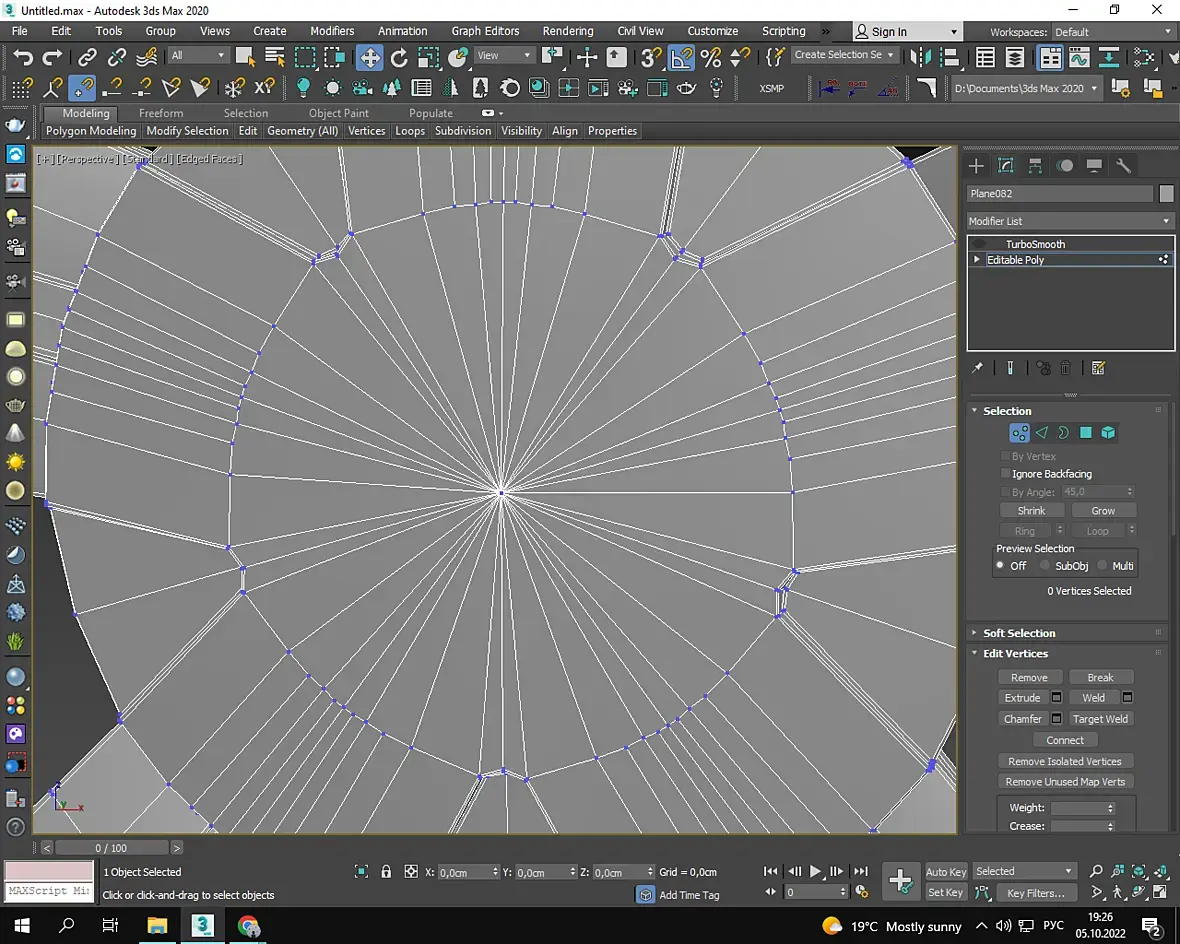The width and height of the screenshot is (1180, 944).
Task: Enable the Ignore Backfacing checkbox
Action: [x=1005, y=474]
